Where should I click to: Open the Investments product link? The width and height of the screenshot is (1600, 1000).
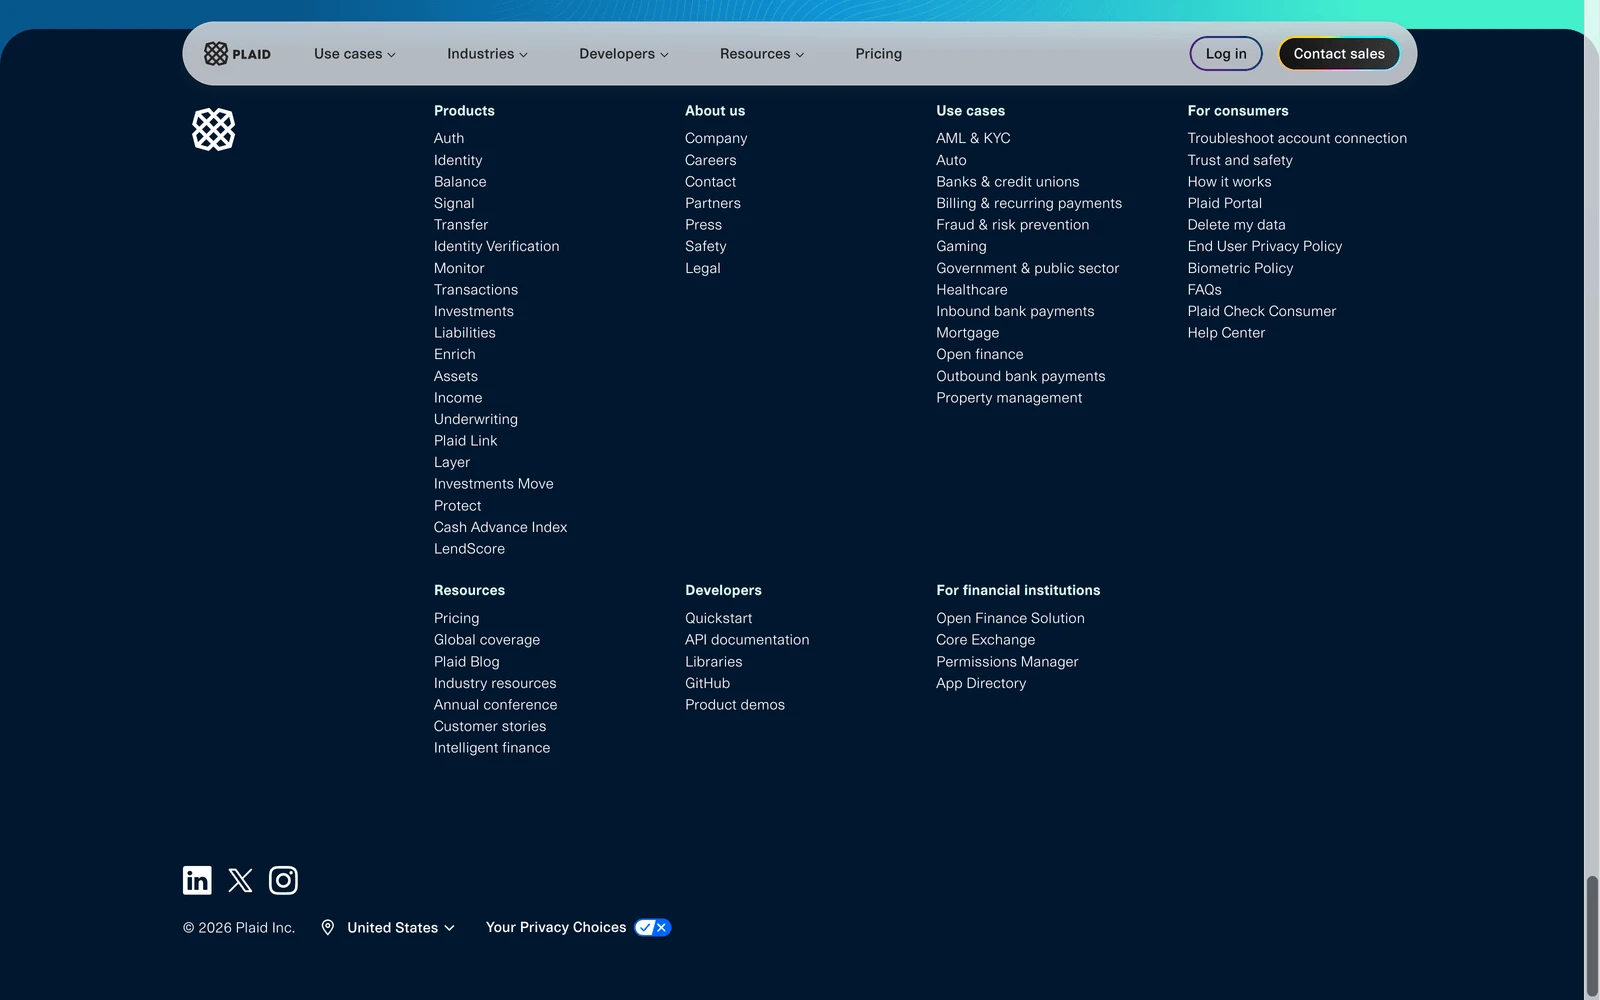point(474,311)
